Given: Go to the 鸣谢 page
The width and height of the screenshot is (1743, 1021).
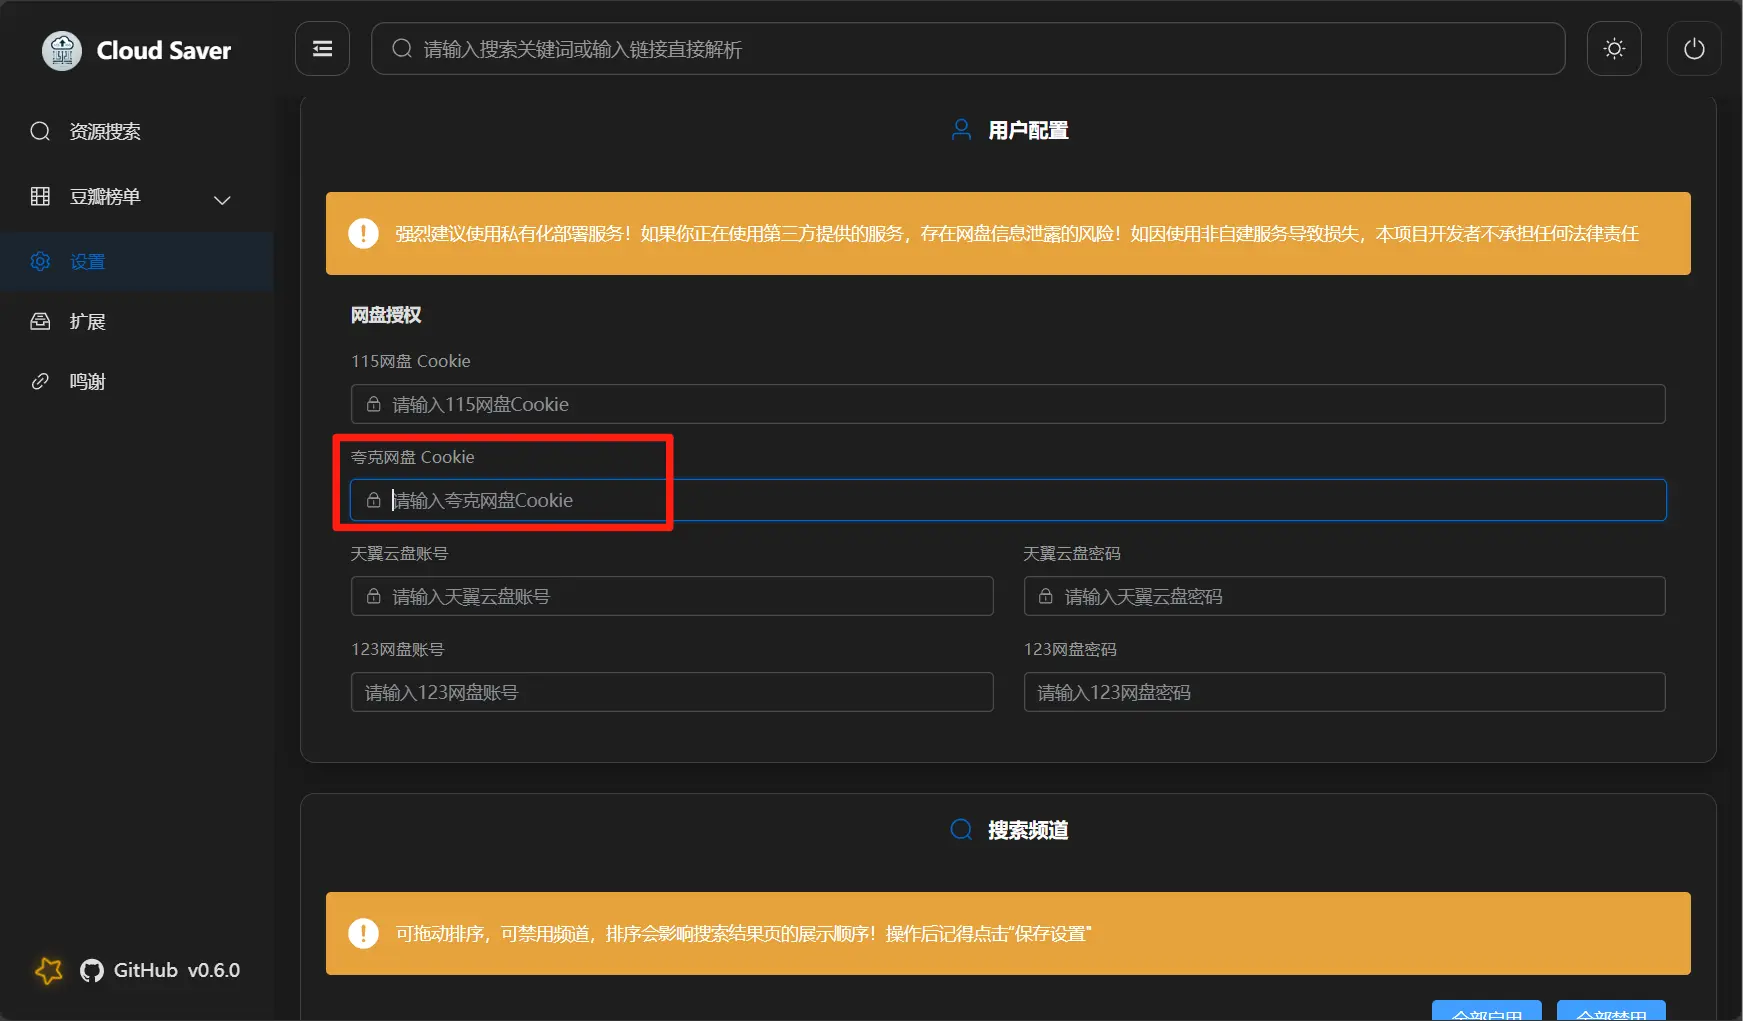Looking at the screenshot, I should (87, 382).
